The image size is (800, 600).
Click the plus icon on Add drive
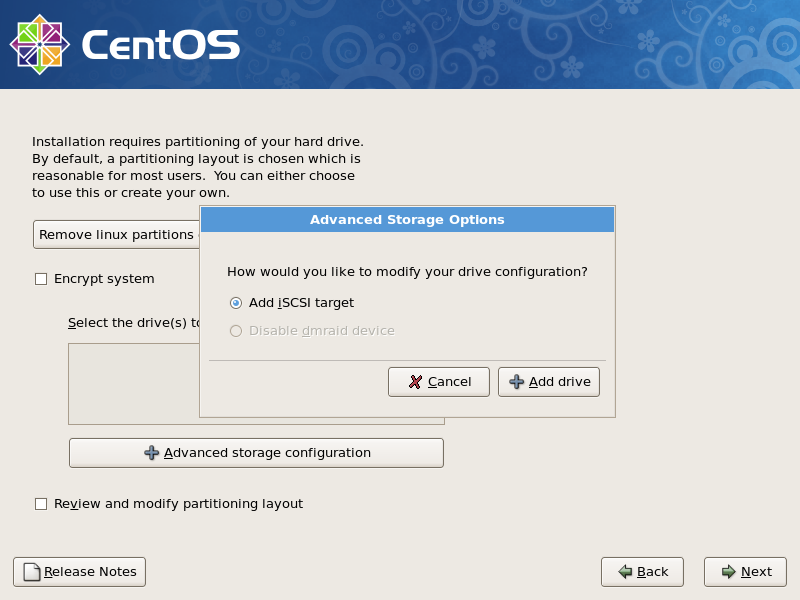(516, 382)
